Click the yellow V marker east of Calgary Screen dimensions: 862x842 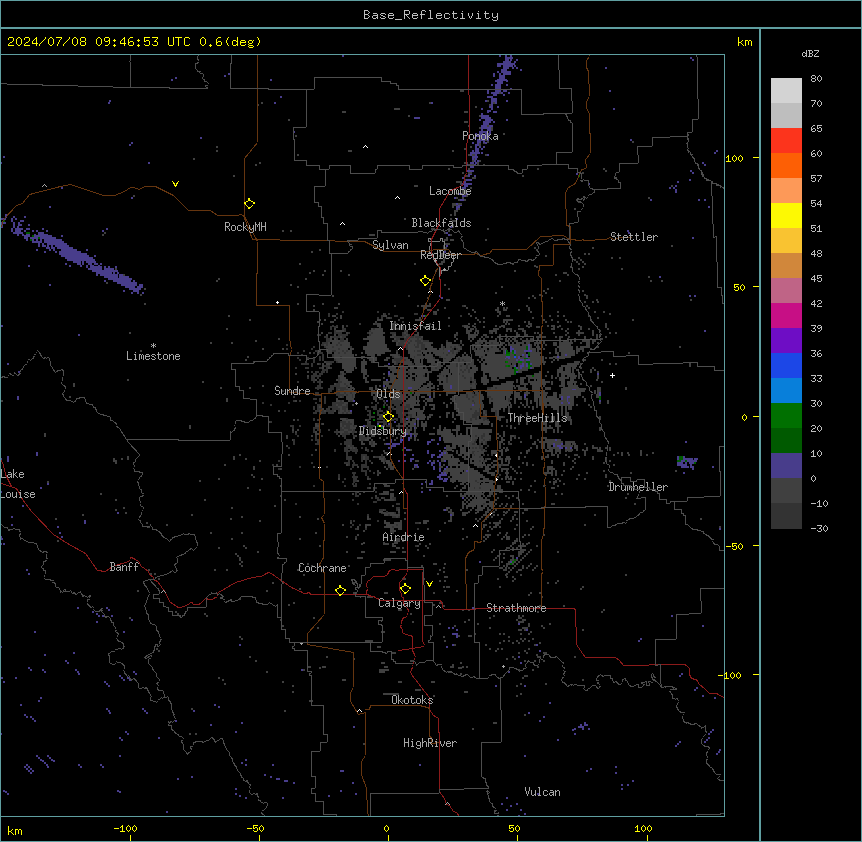(429, 584)
